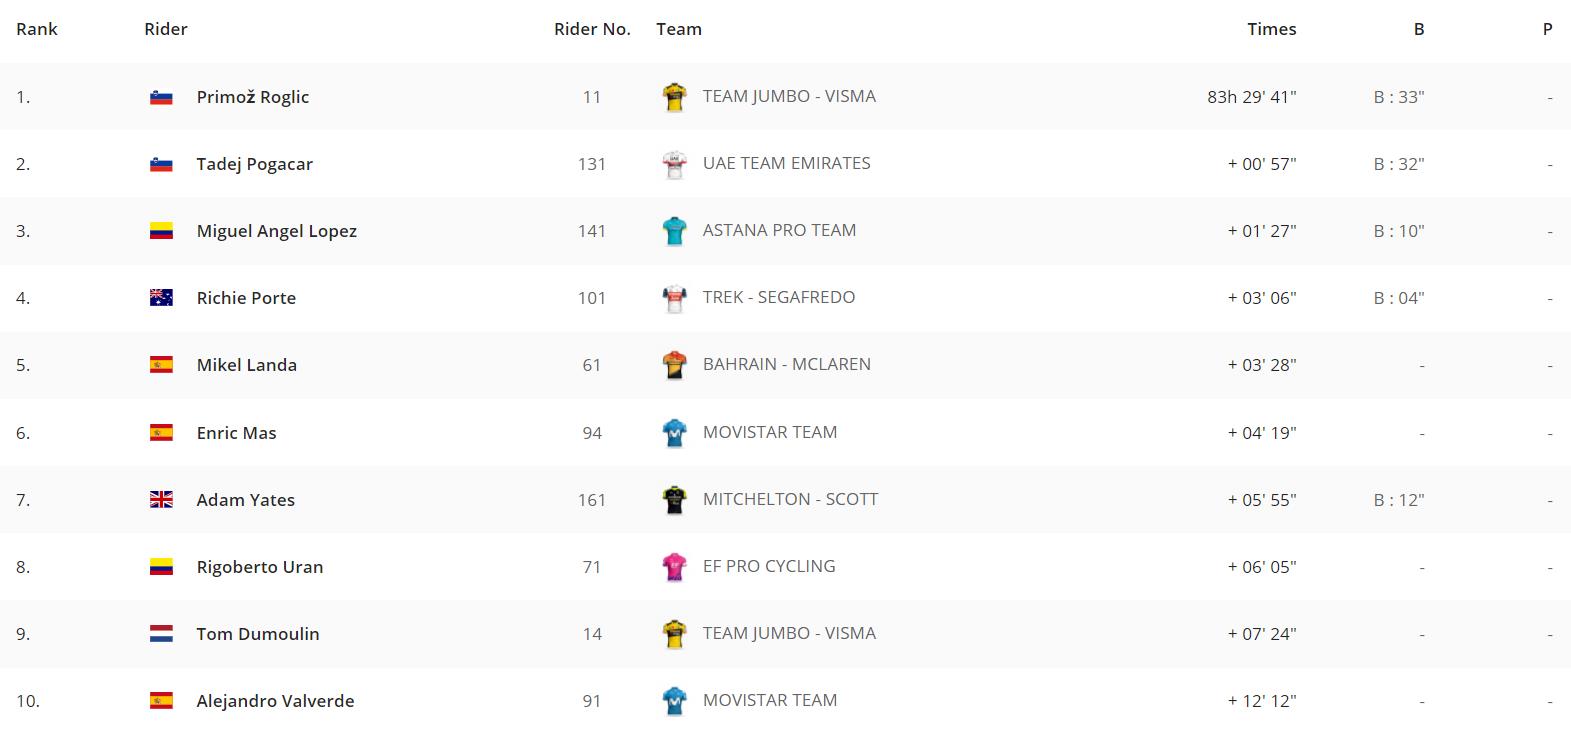The height and width of the screenshot is (746, 1571).
Task: Click the Rider No. column header
Action: (x=592, y=29)
